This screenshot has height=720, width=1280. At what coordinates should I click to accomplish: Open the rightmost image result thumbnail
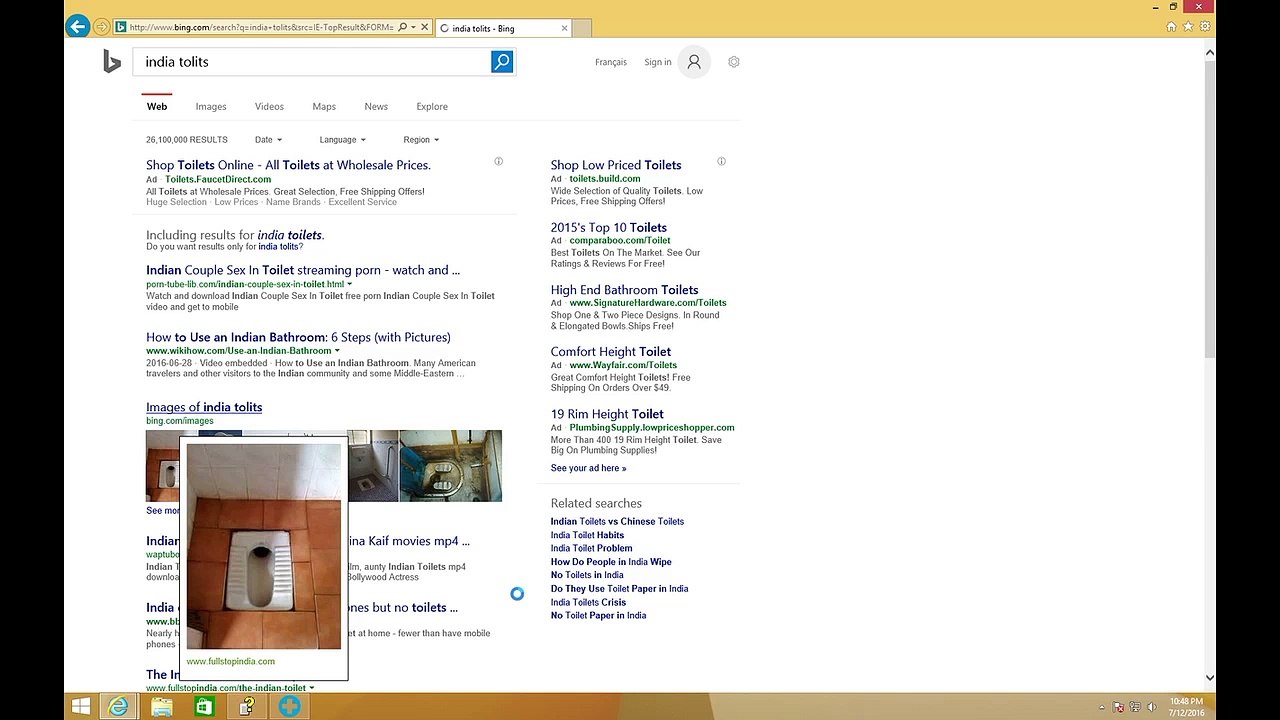[451, 466]
